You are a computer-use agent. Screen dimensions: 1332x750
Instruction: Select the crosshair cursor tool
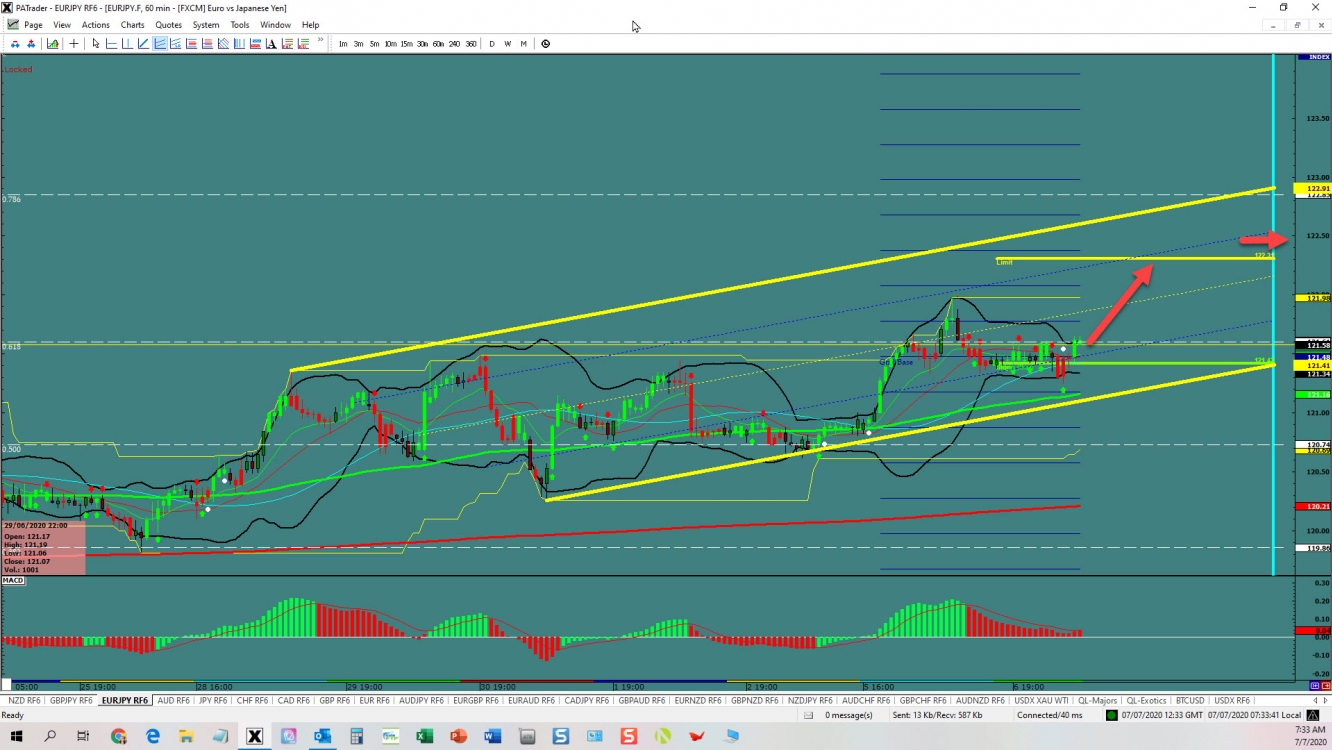[x=74, y=44]
